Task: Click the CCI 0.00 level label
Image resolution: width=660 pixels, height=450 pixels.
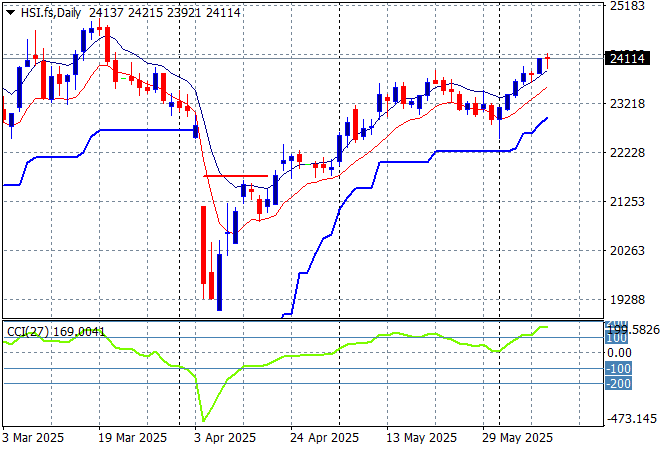Action: tap(619, 353)
